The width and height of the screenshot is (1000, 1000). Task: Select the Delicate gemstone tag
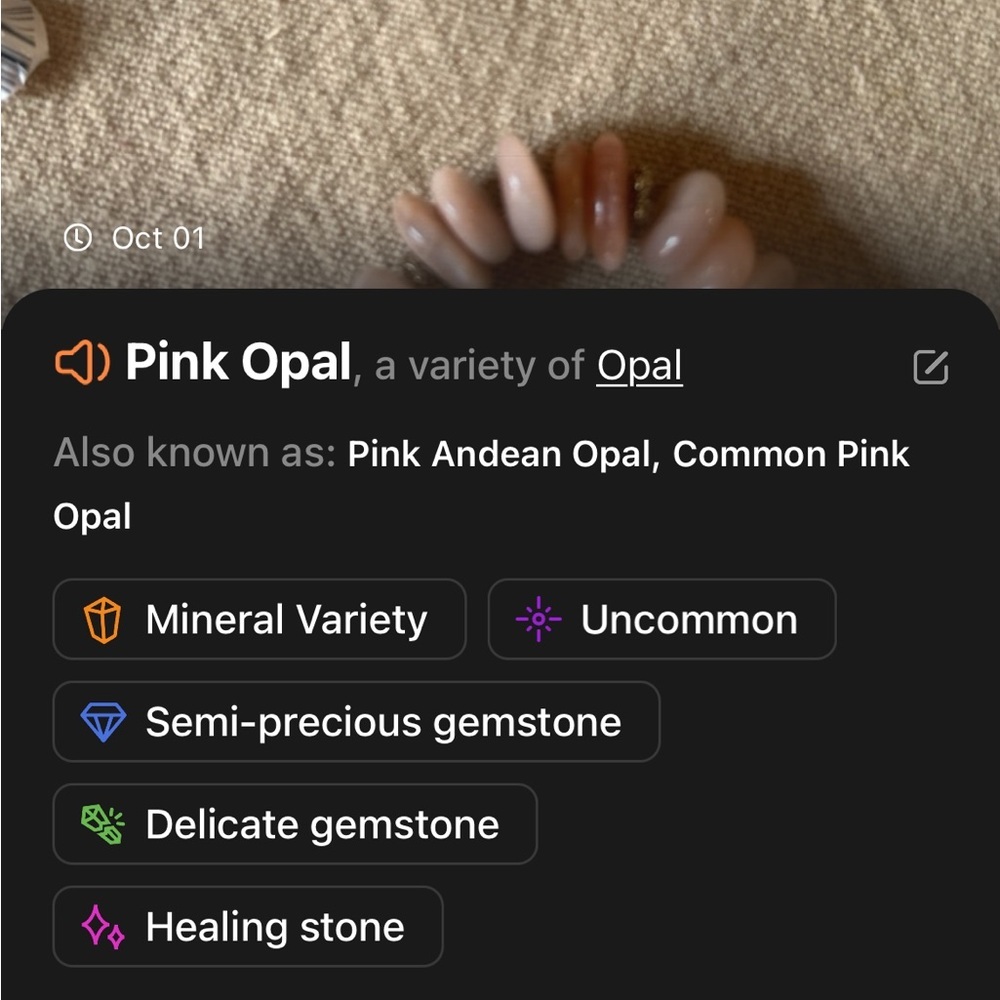[x=295, y=825]
